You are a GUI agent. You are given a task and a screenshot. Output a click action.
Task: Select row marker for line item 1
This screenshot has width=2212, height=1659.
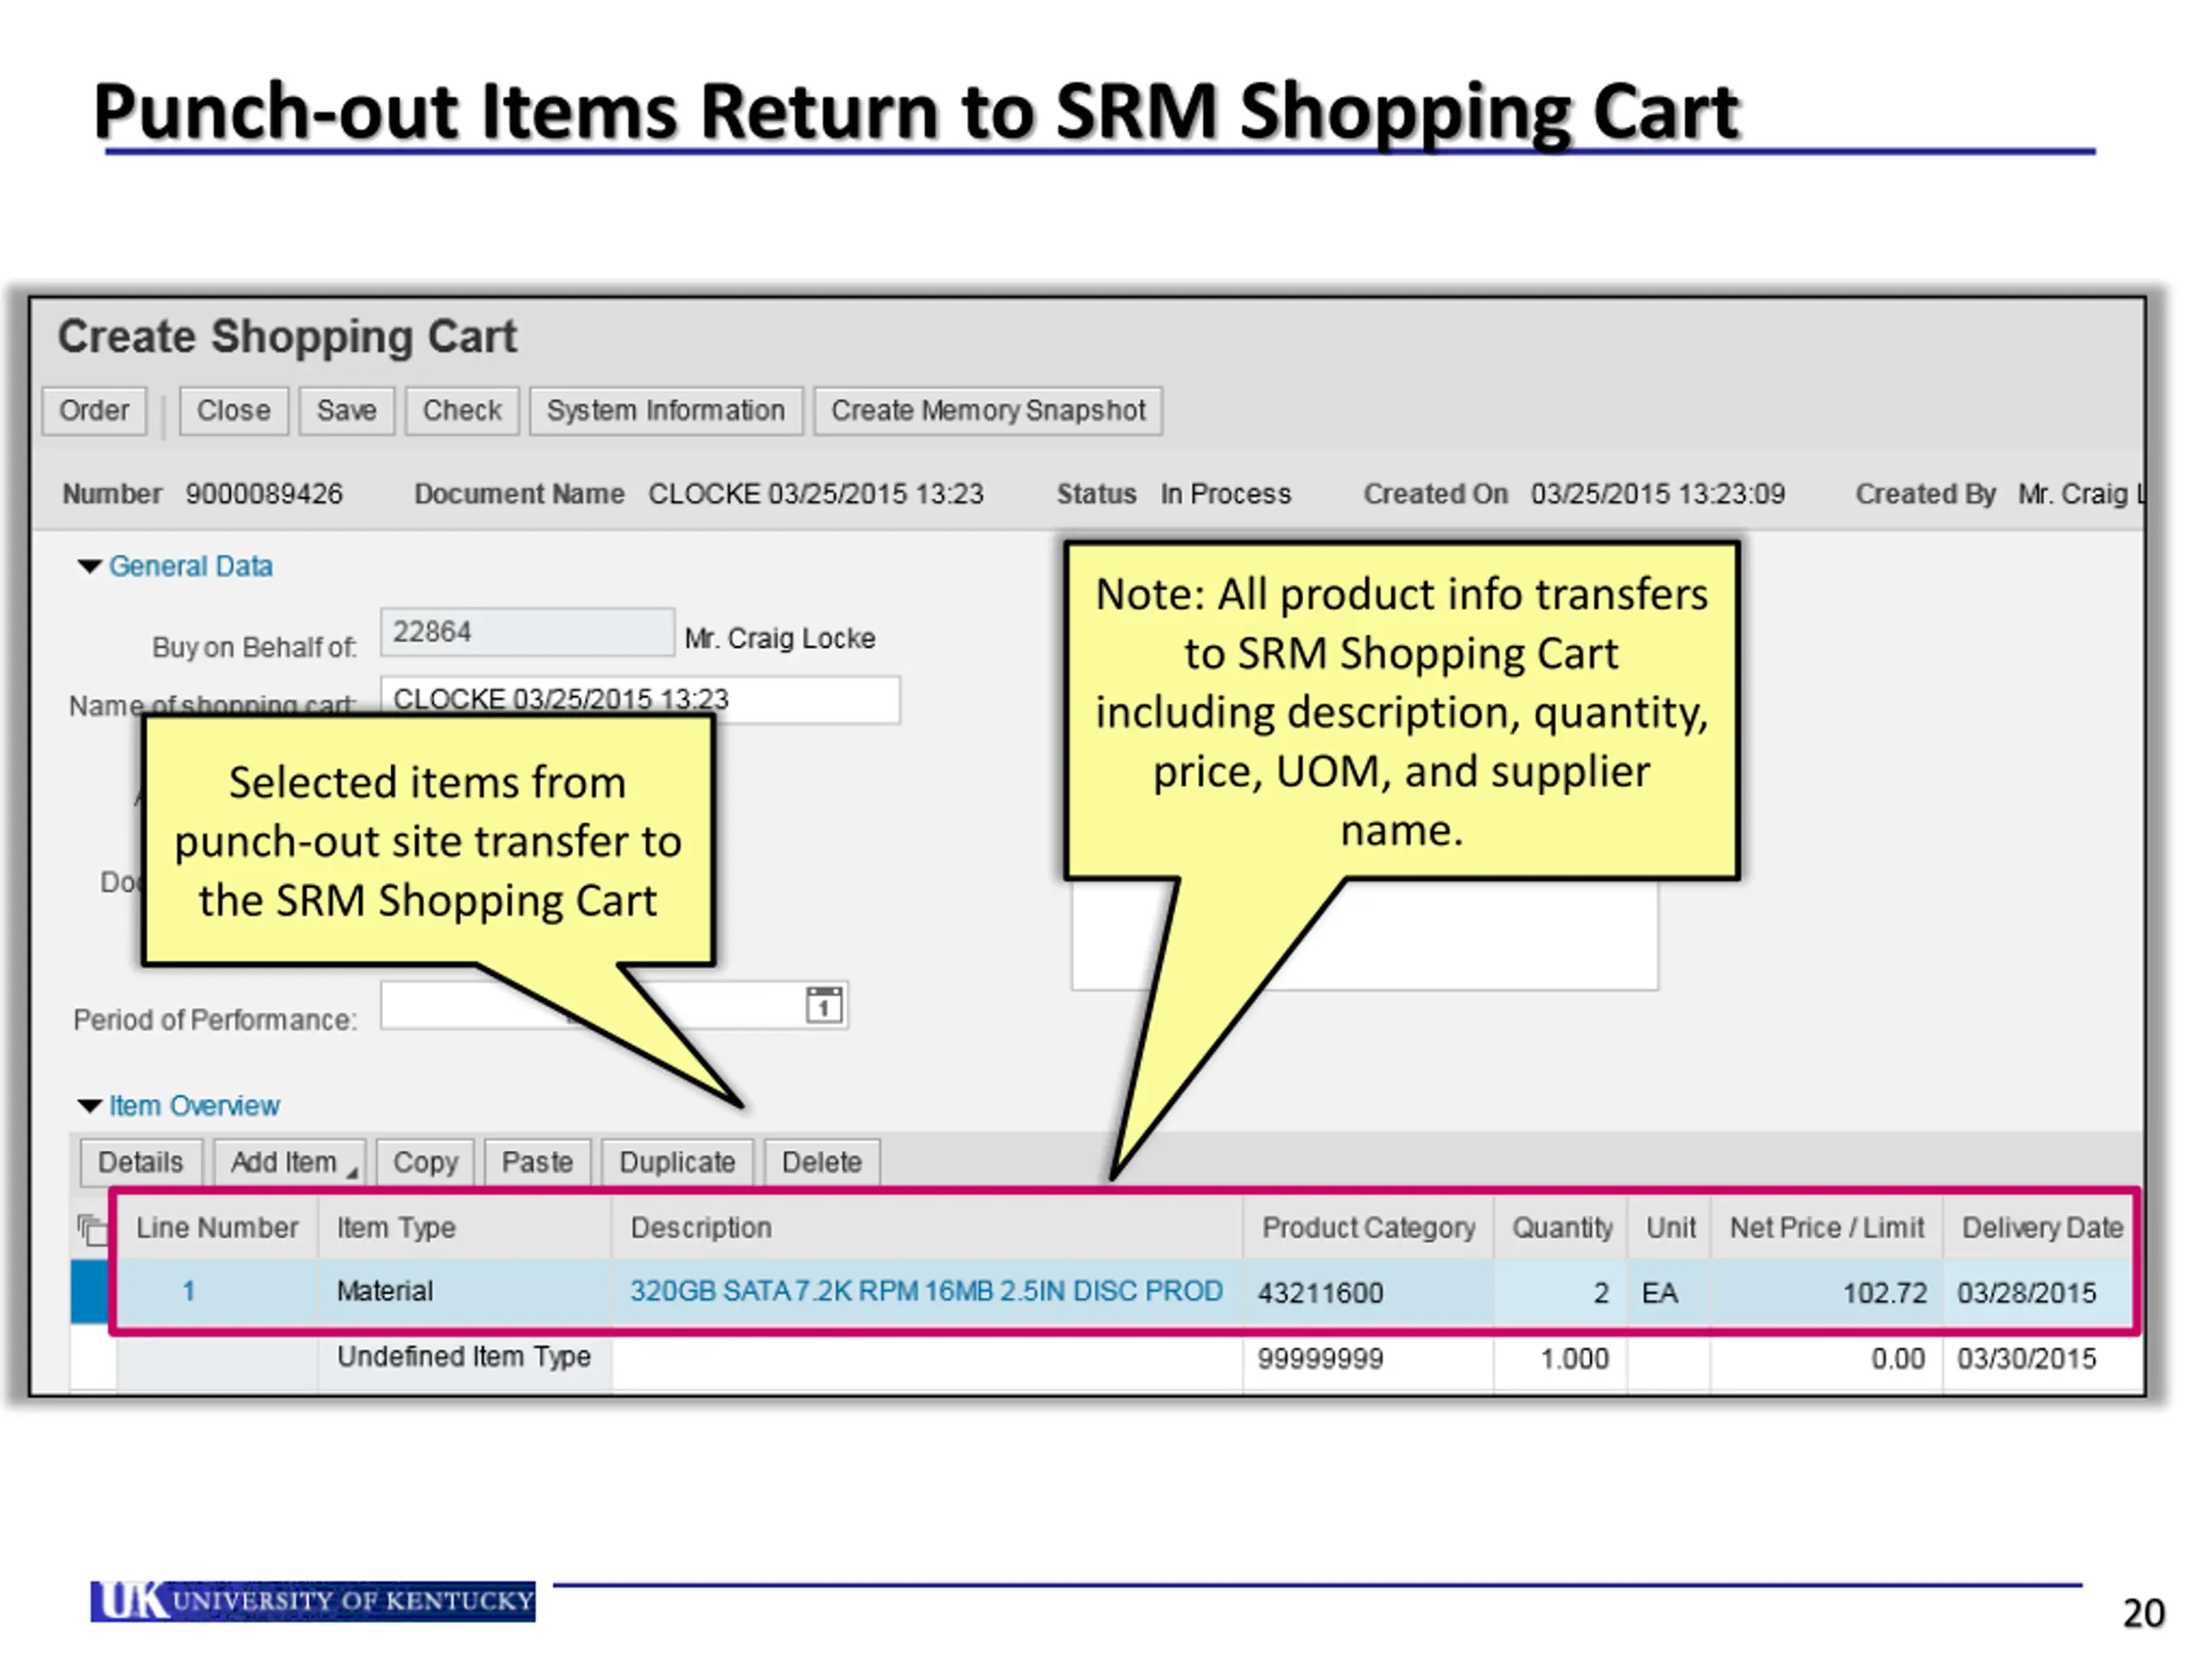click(89, 1292)
